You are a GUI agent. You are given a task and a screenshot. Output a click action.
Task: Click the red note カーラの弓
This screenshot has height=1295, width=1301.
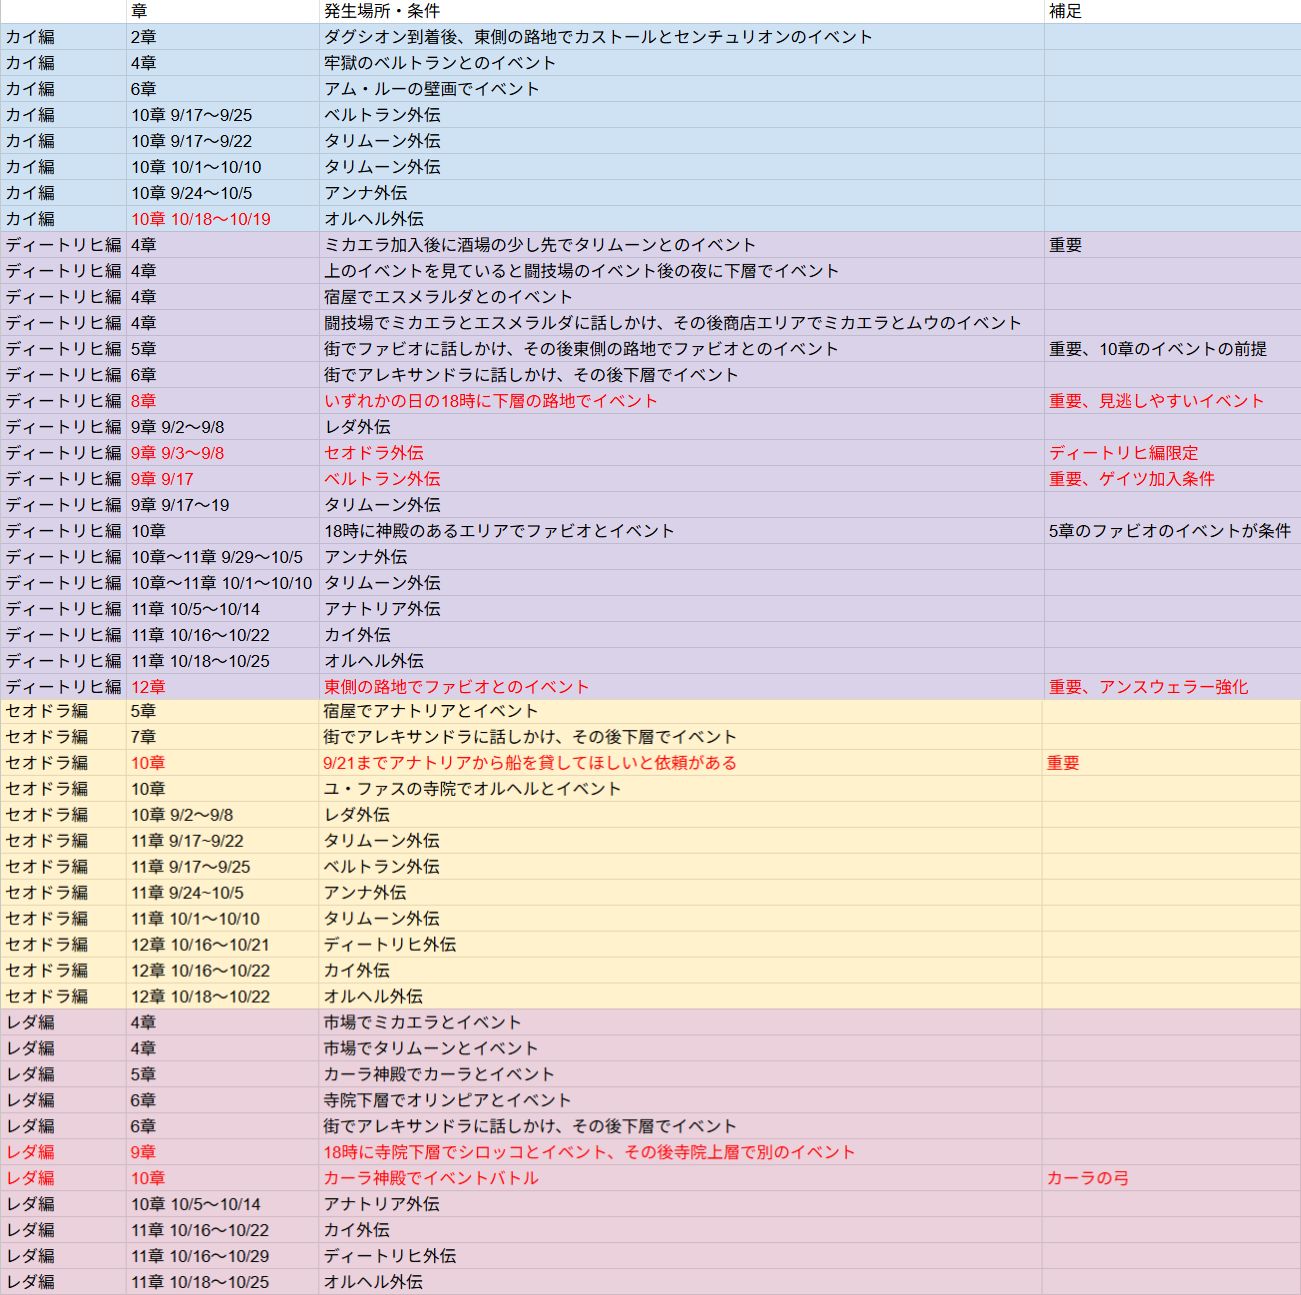(1172, 1178)
